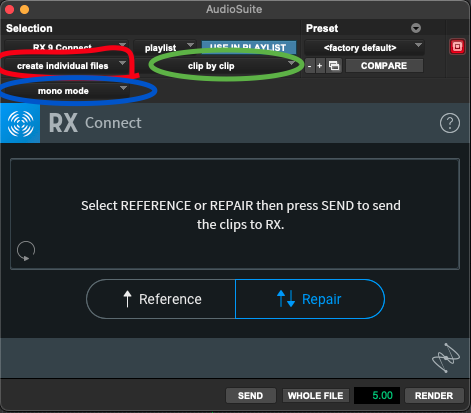471x413 pixels.
Task: Click the Selection header label
Action: pos(29,28)
